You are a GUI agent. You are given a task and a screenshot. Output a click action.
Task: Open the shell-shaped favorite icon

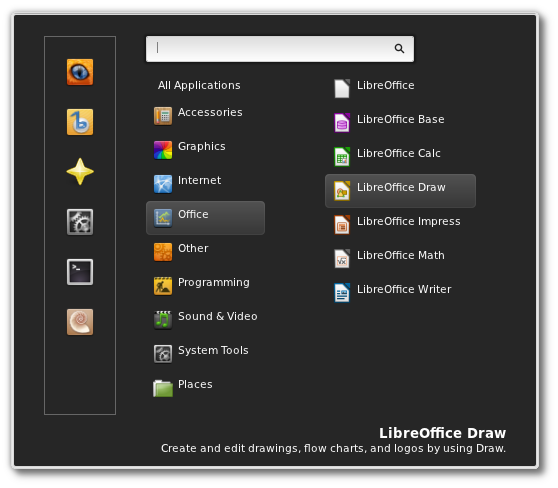coord(80,322)
